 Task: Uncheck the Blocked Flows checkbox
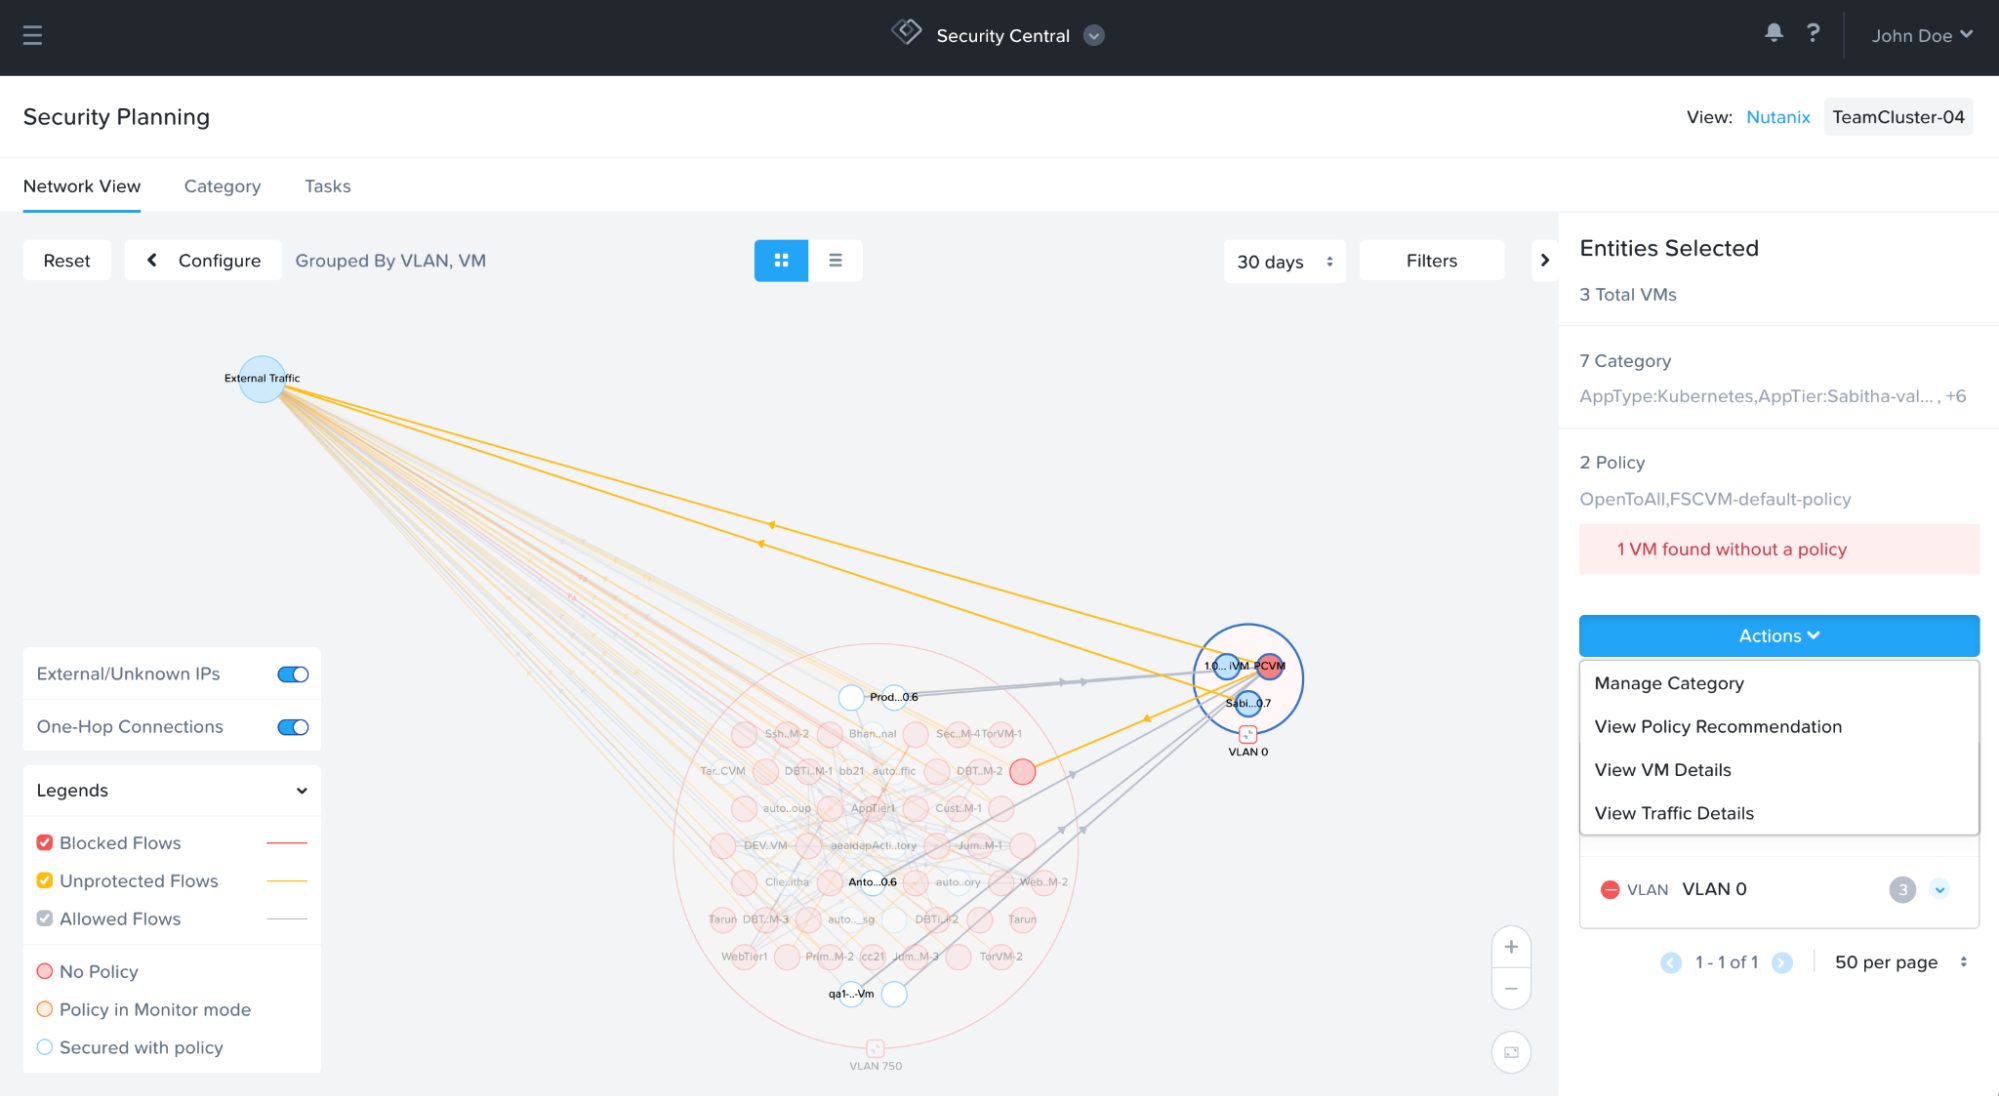[x=45, y=842]
